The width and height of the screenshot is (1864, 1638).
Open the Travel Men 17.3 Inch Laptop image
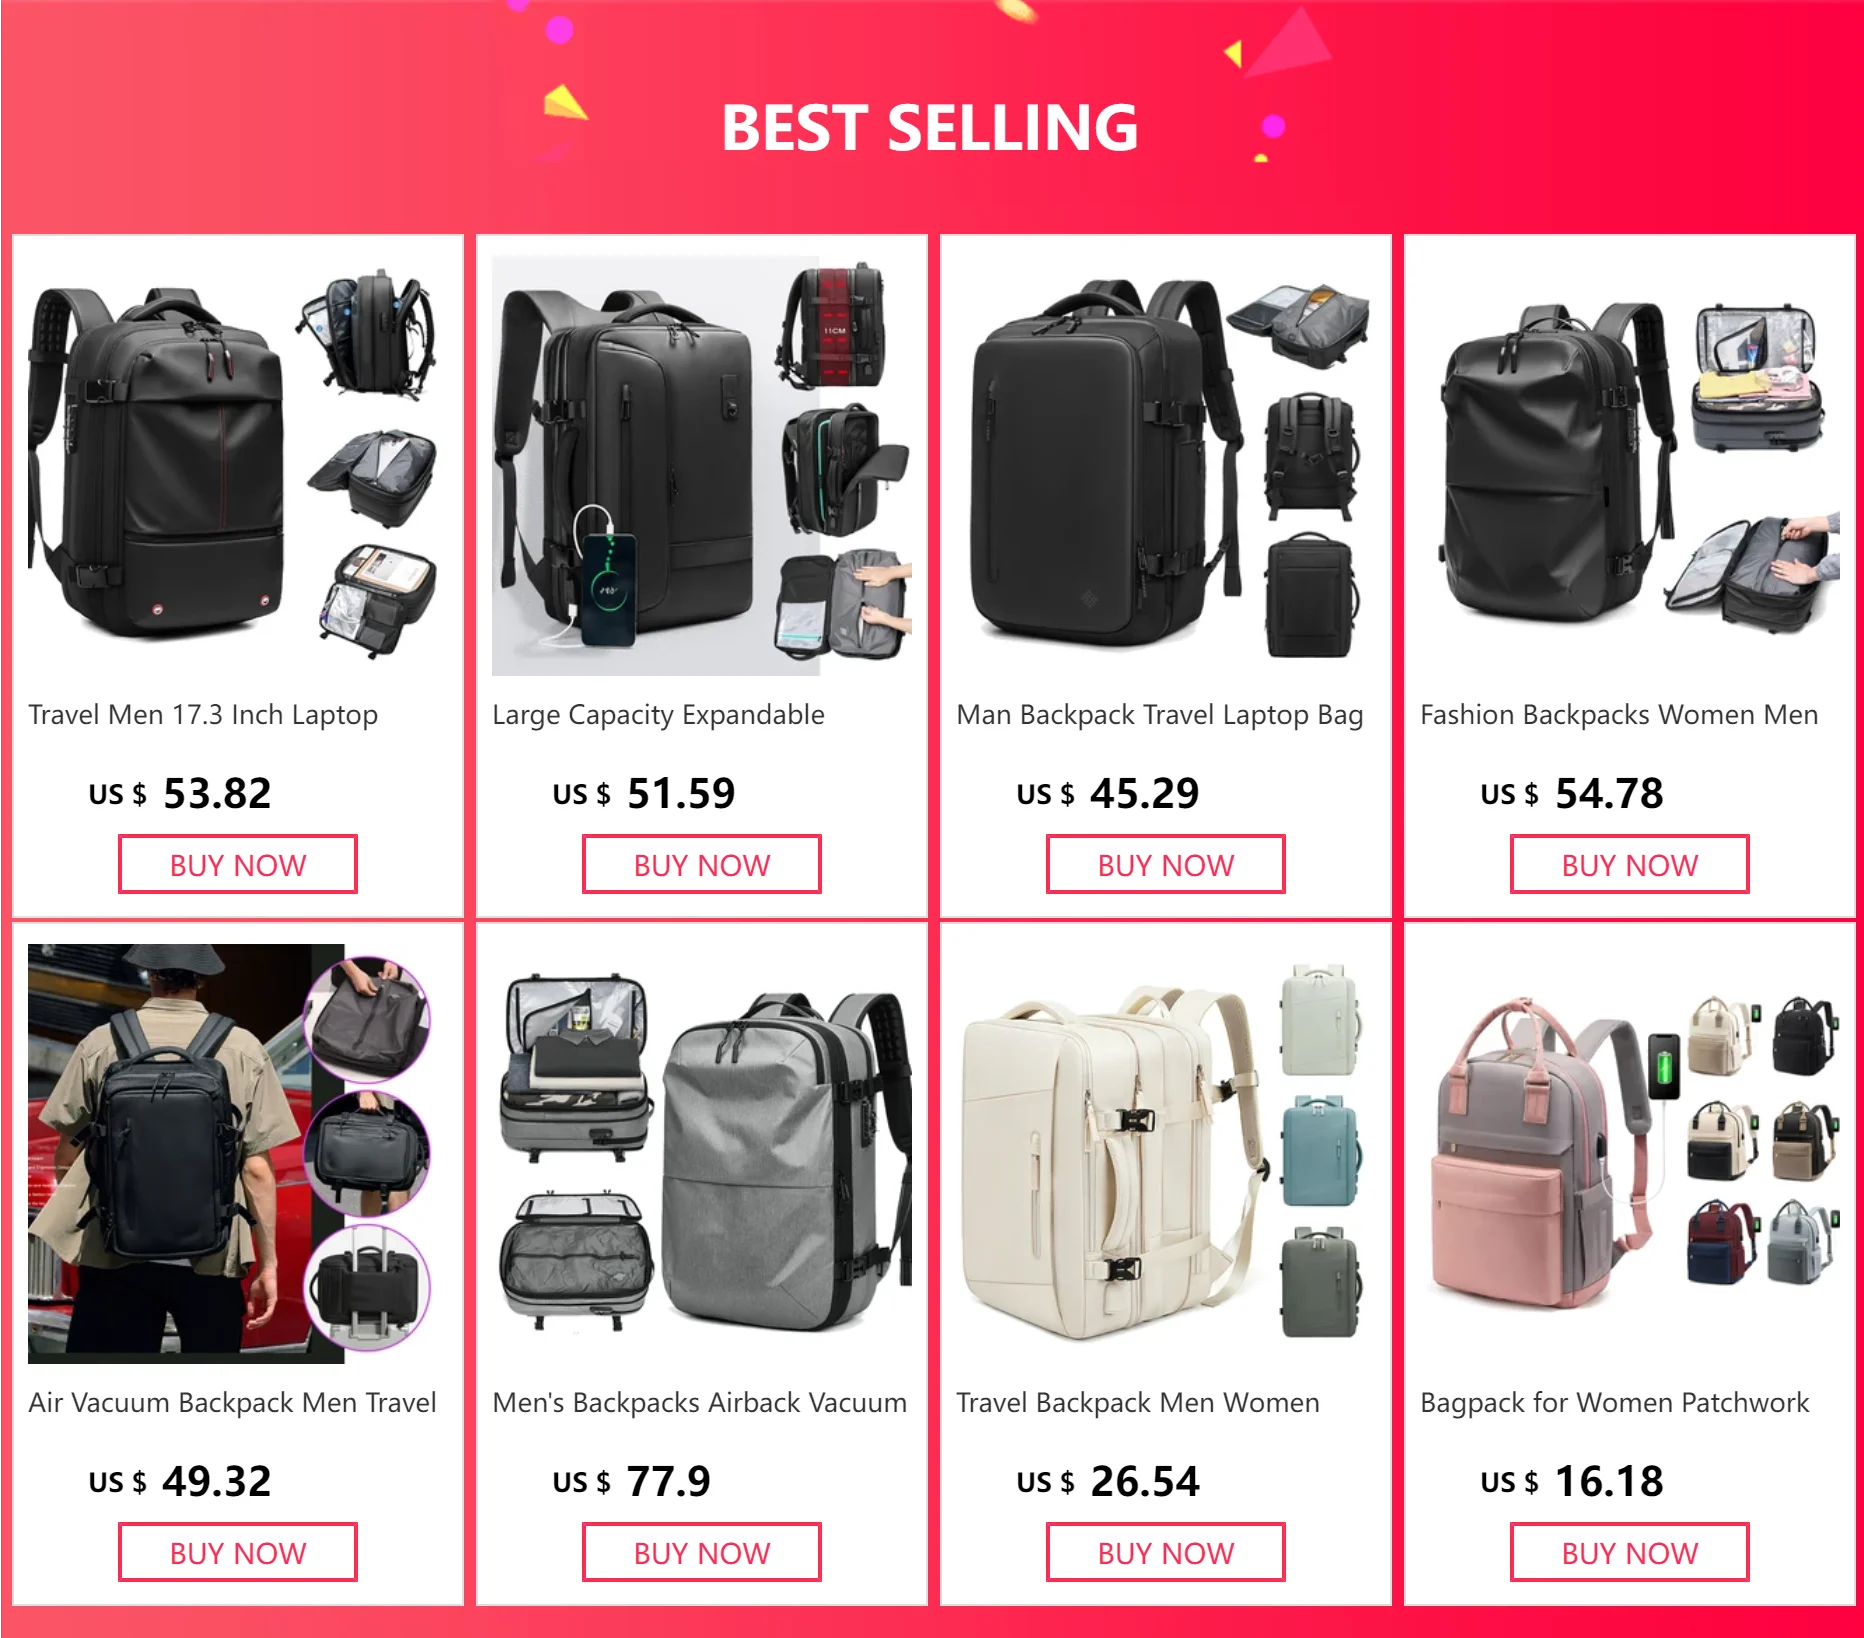(238, 466)
